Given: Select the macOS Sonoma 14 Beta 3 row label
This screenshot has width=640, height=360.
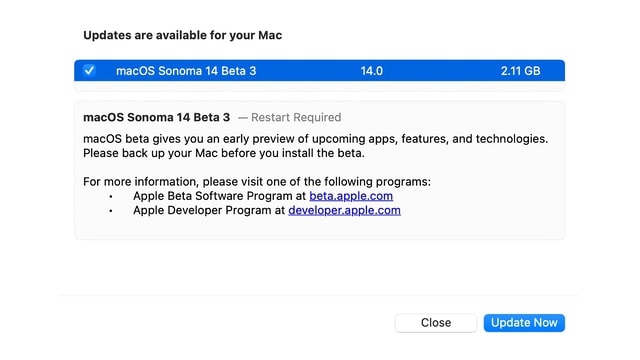Looking at the screenshot, I should [186, 71].
